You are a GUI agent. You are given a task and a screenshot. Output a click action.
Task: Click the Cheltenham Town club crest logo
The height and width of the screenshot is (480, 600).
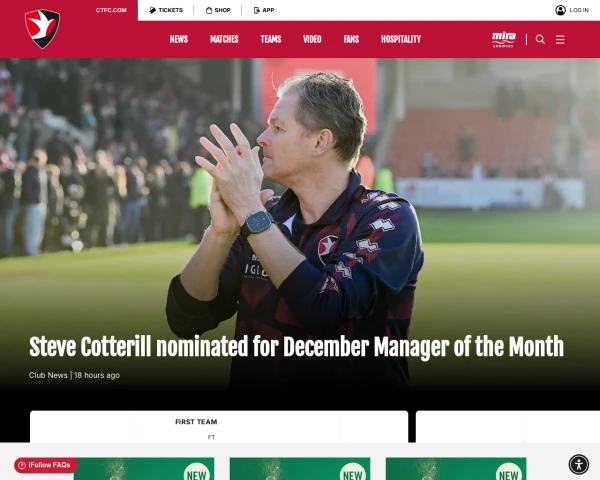point(42,29)
